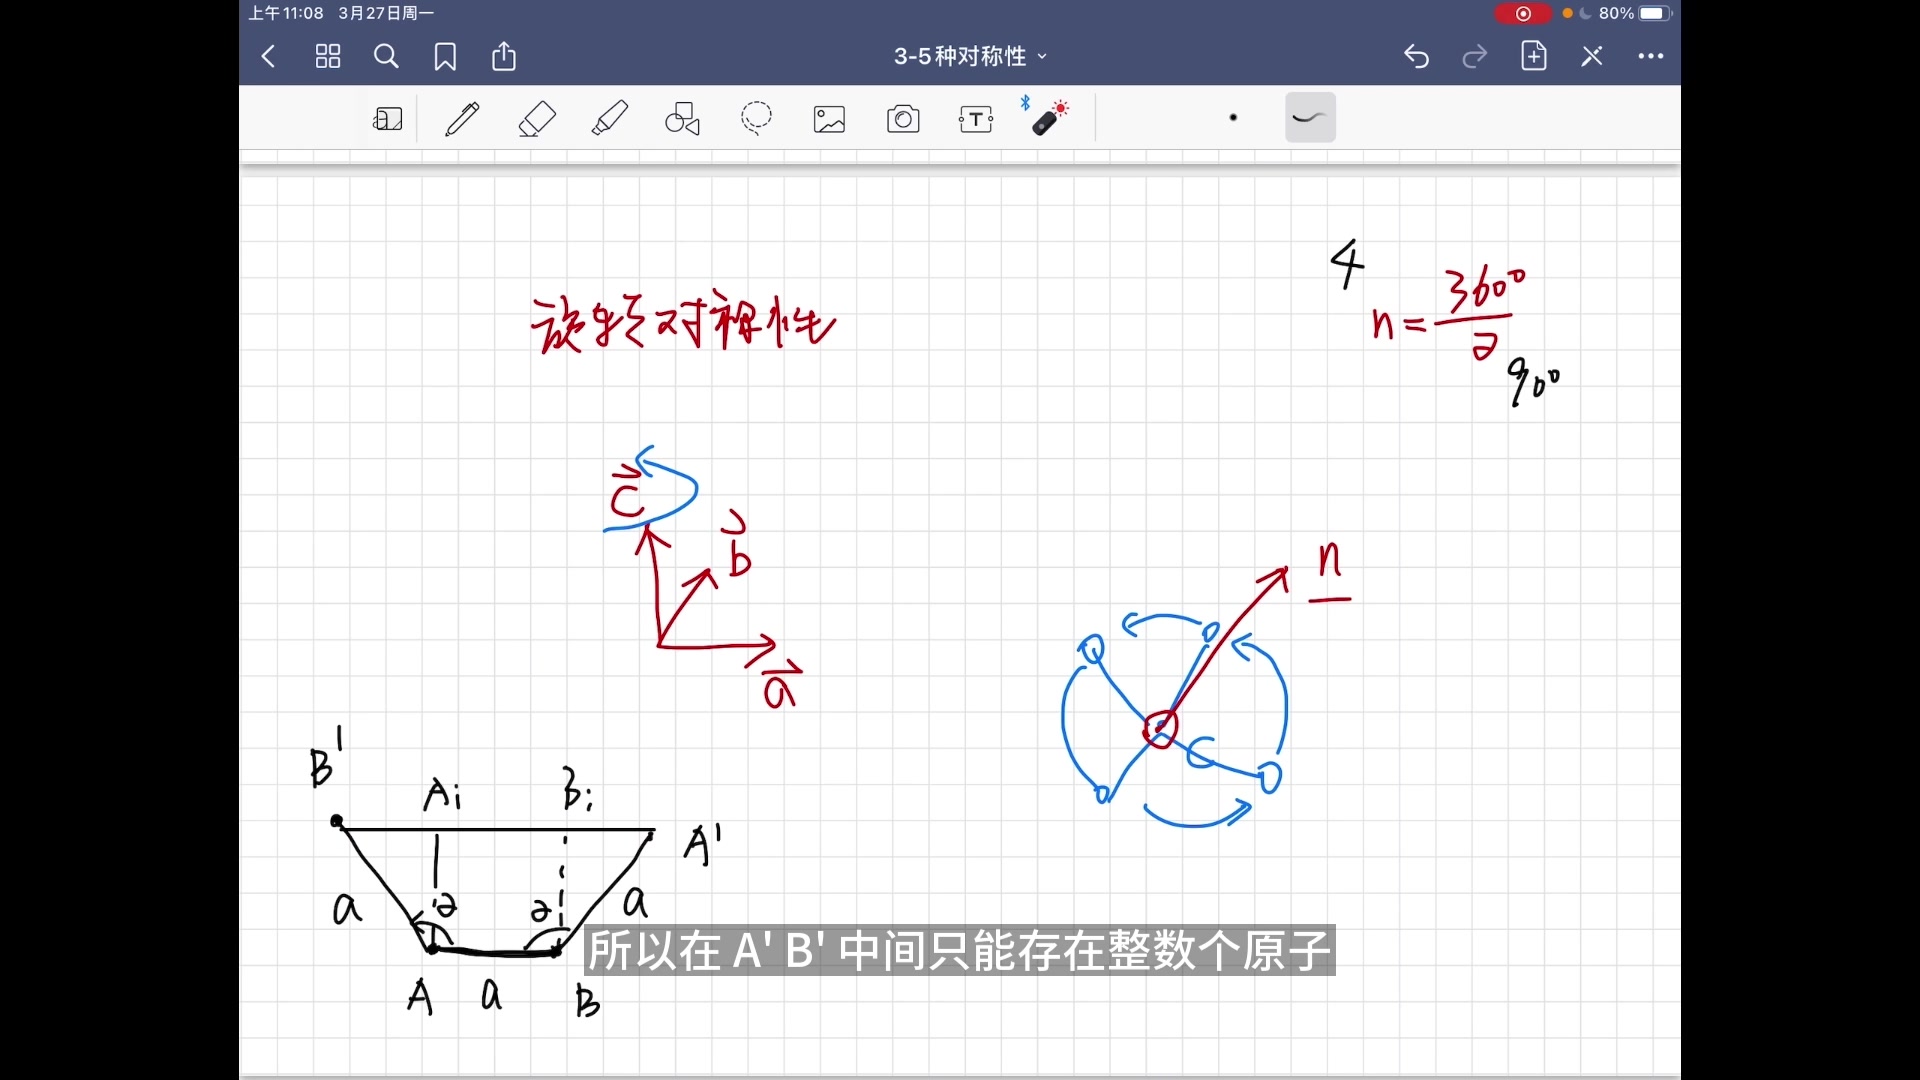
Task: Open the 3-5种对称性 document title dropdown
Action: (970, 56)
